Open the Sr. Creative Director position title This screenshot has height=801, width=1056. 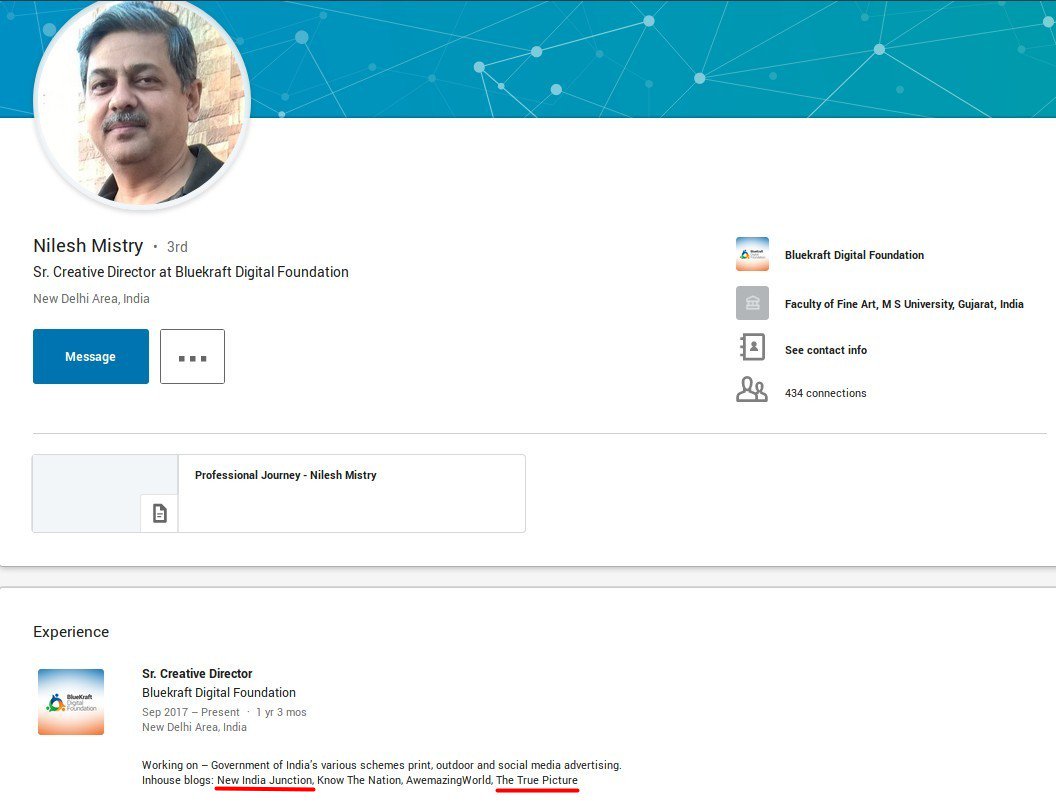(x=197, y=674)
